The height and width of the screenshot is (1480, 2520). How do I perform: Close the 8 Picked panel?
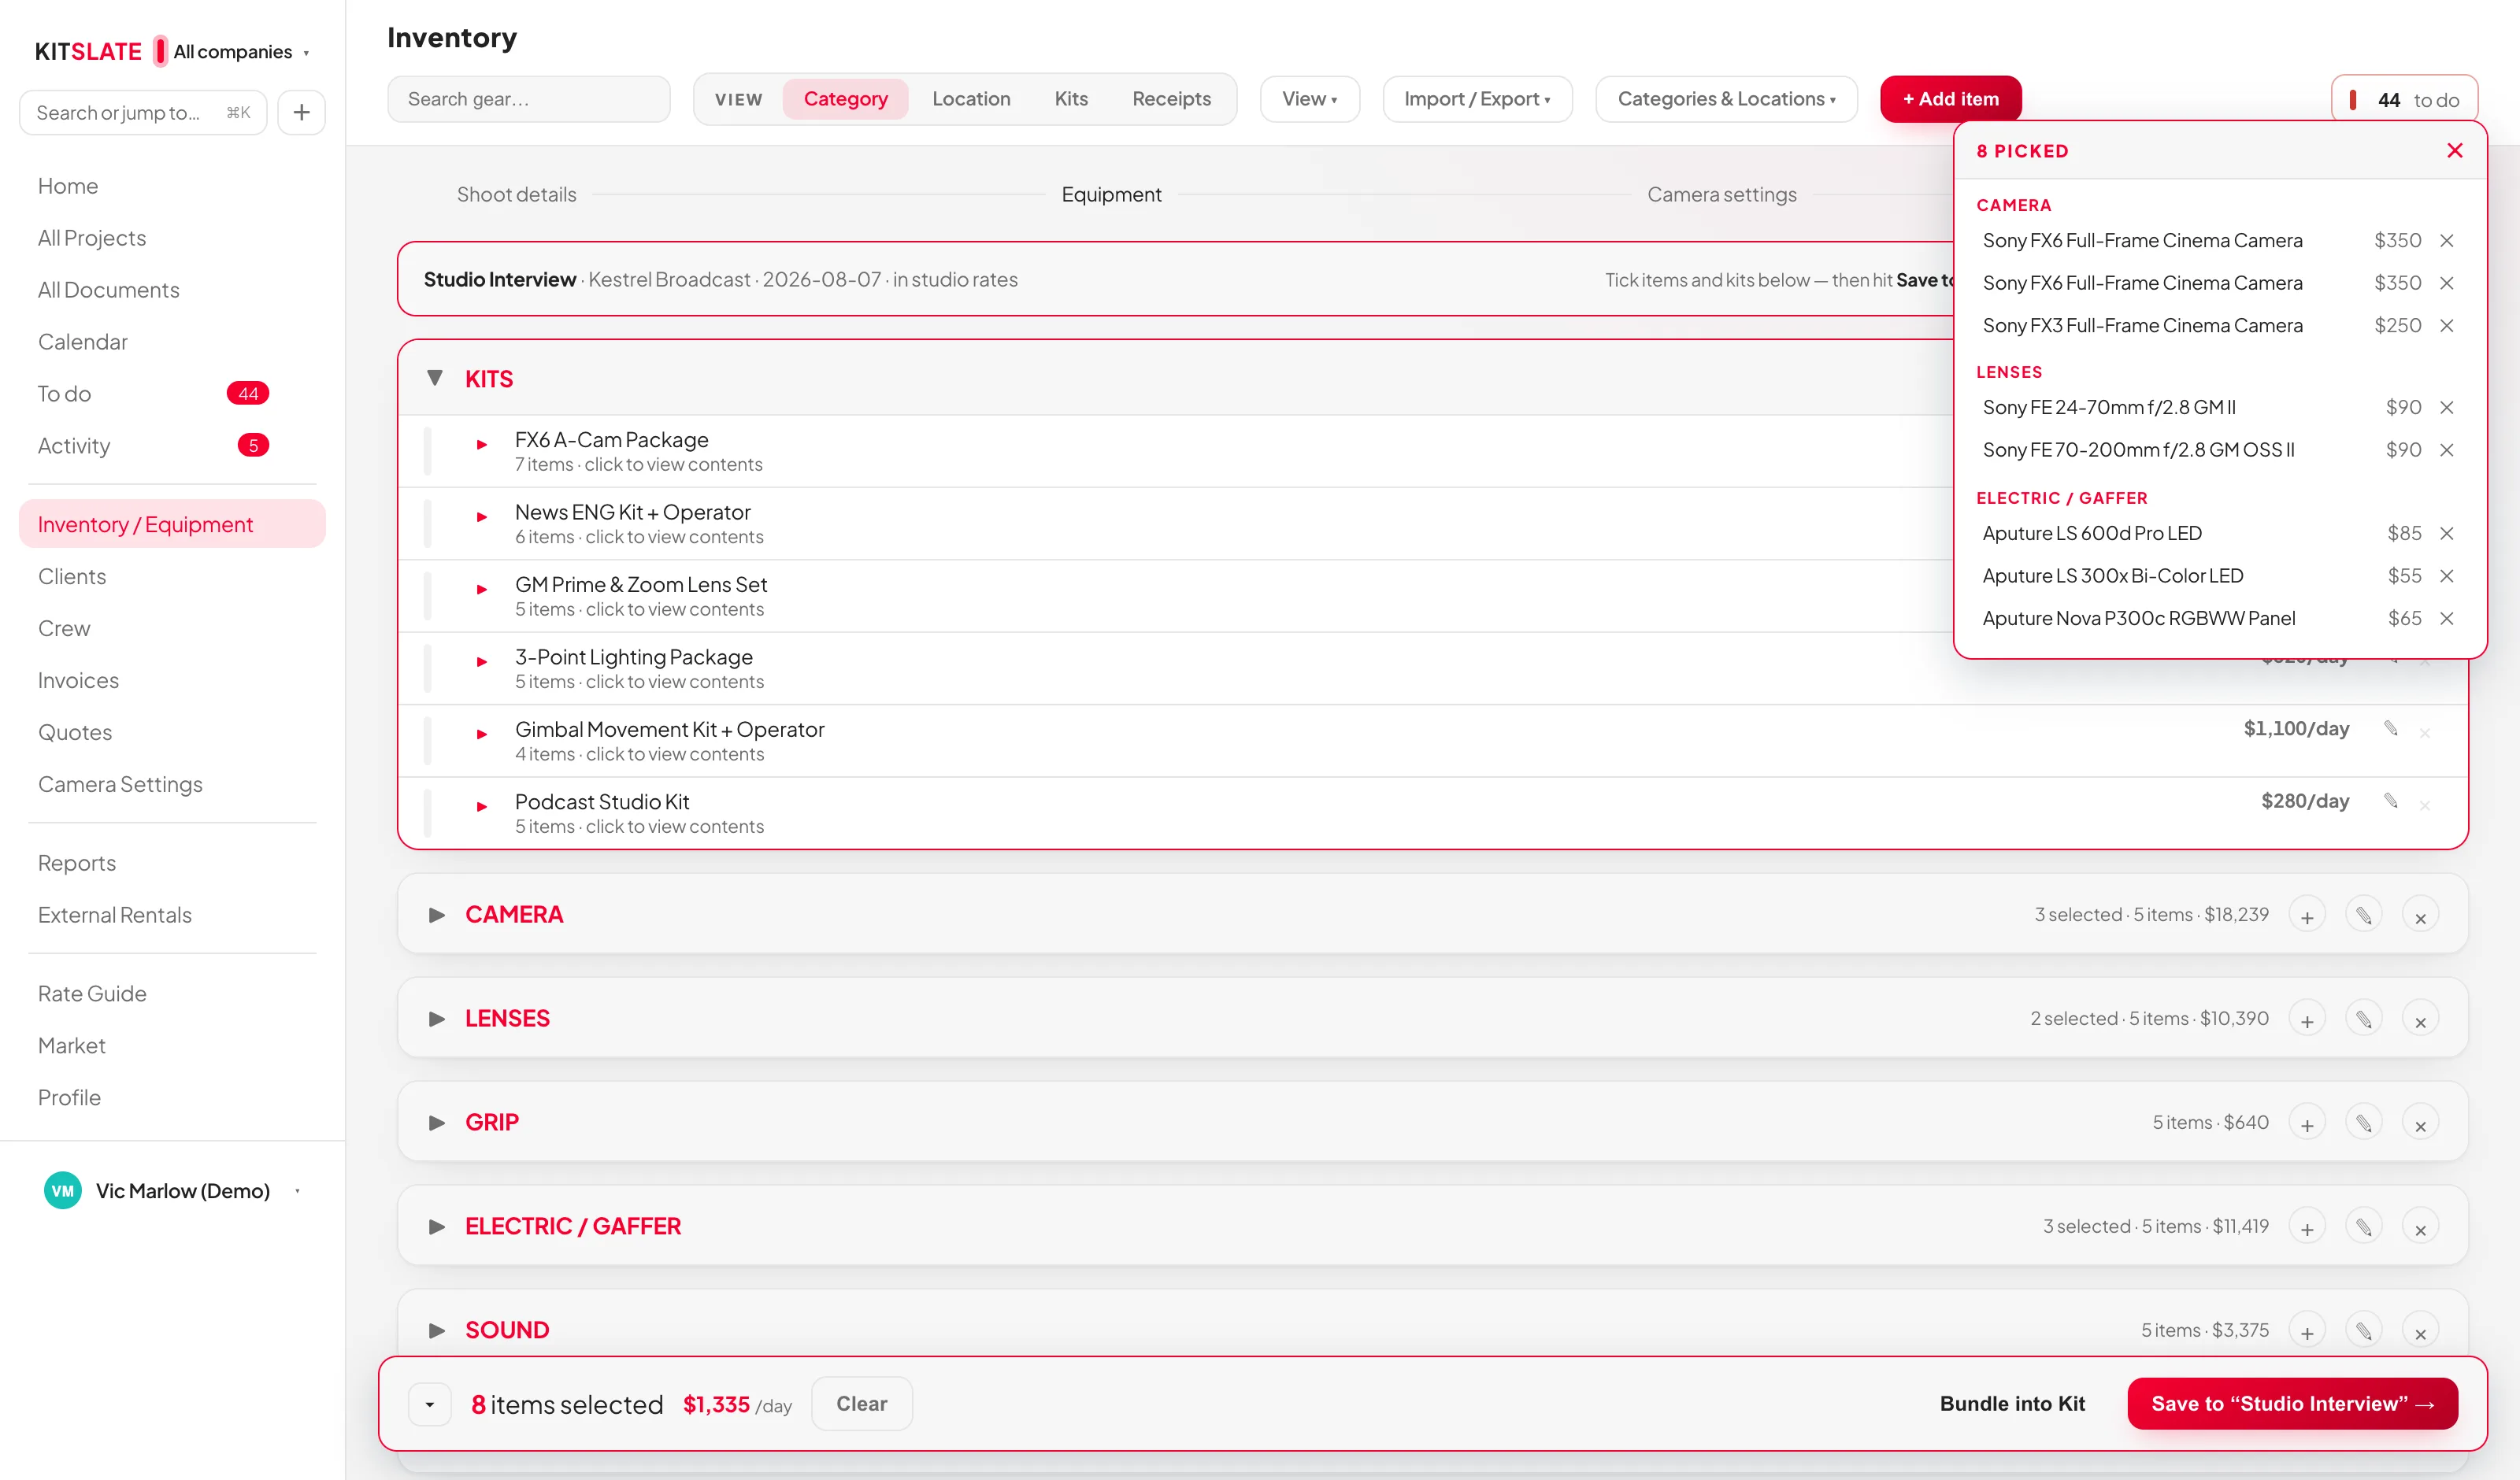coord(2455,150)
